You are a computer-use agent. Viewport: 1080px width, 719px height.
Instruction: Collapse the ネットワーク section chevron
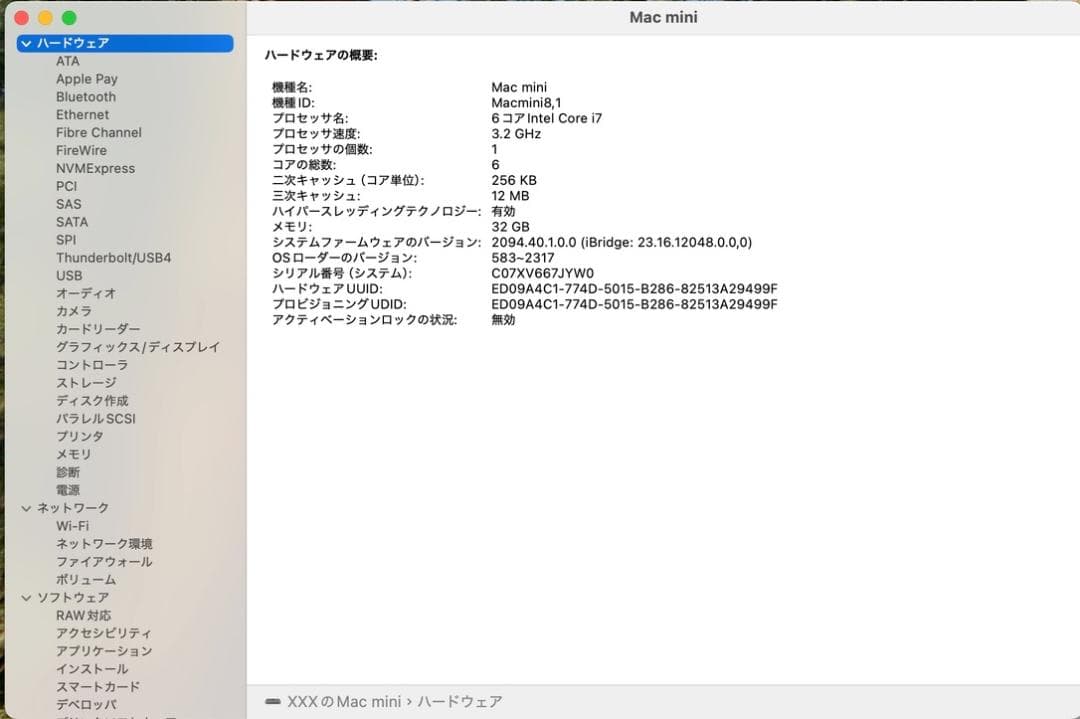[x=26, y=508]
